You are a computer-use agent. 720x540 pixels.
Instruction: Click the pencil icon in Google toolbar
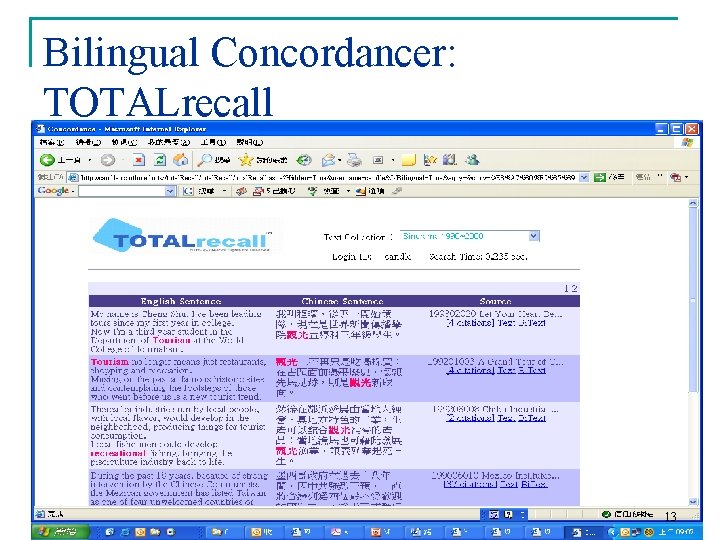tap(397, 191)
